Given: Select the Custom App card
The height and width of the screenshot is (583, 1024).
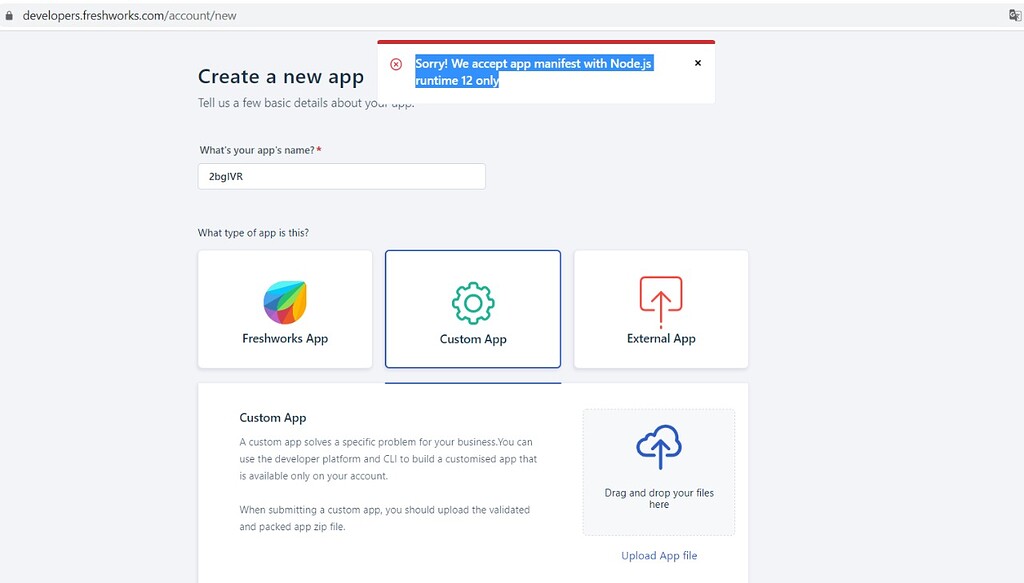Looking at the screenshot, I should [x=473, y=309].
